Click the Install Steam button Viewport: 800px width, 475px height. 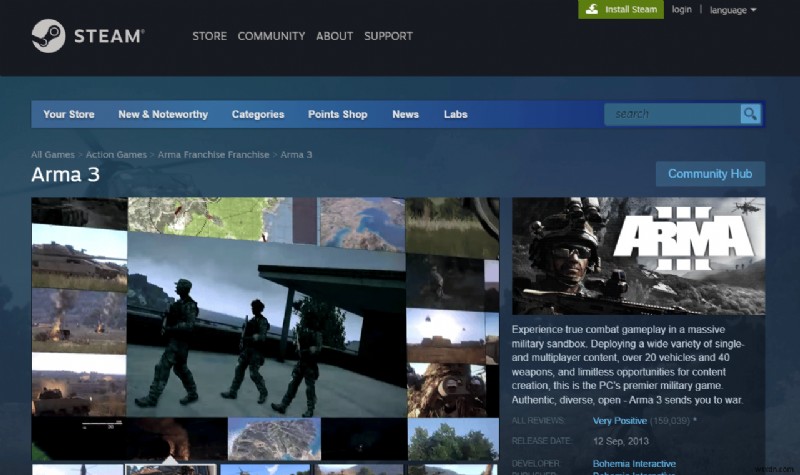(x=621, y=9)
